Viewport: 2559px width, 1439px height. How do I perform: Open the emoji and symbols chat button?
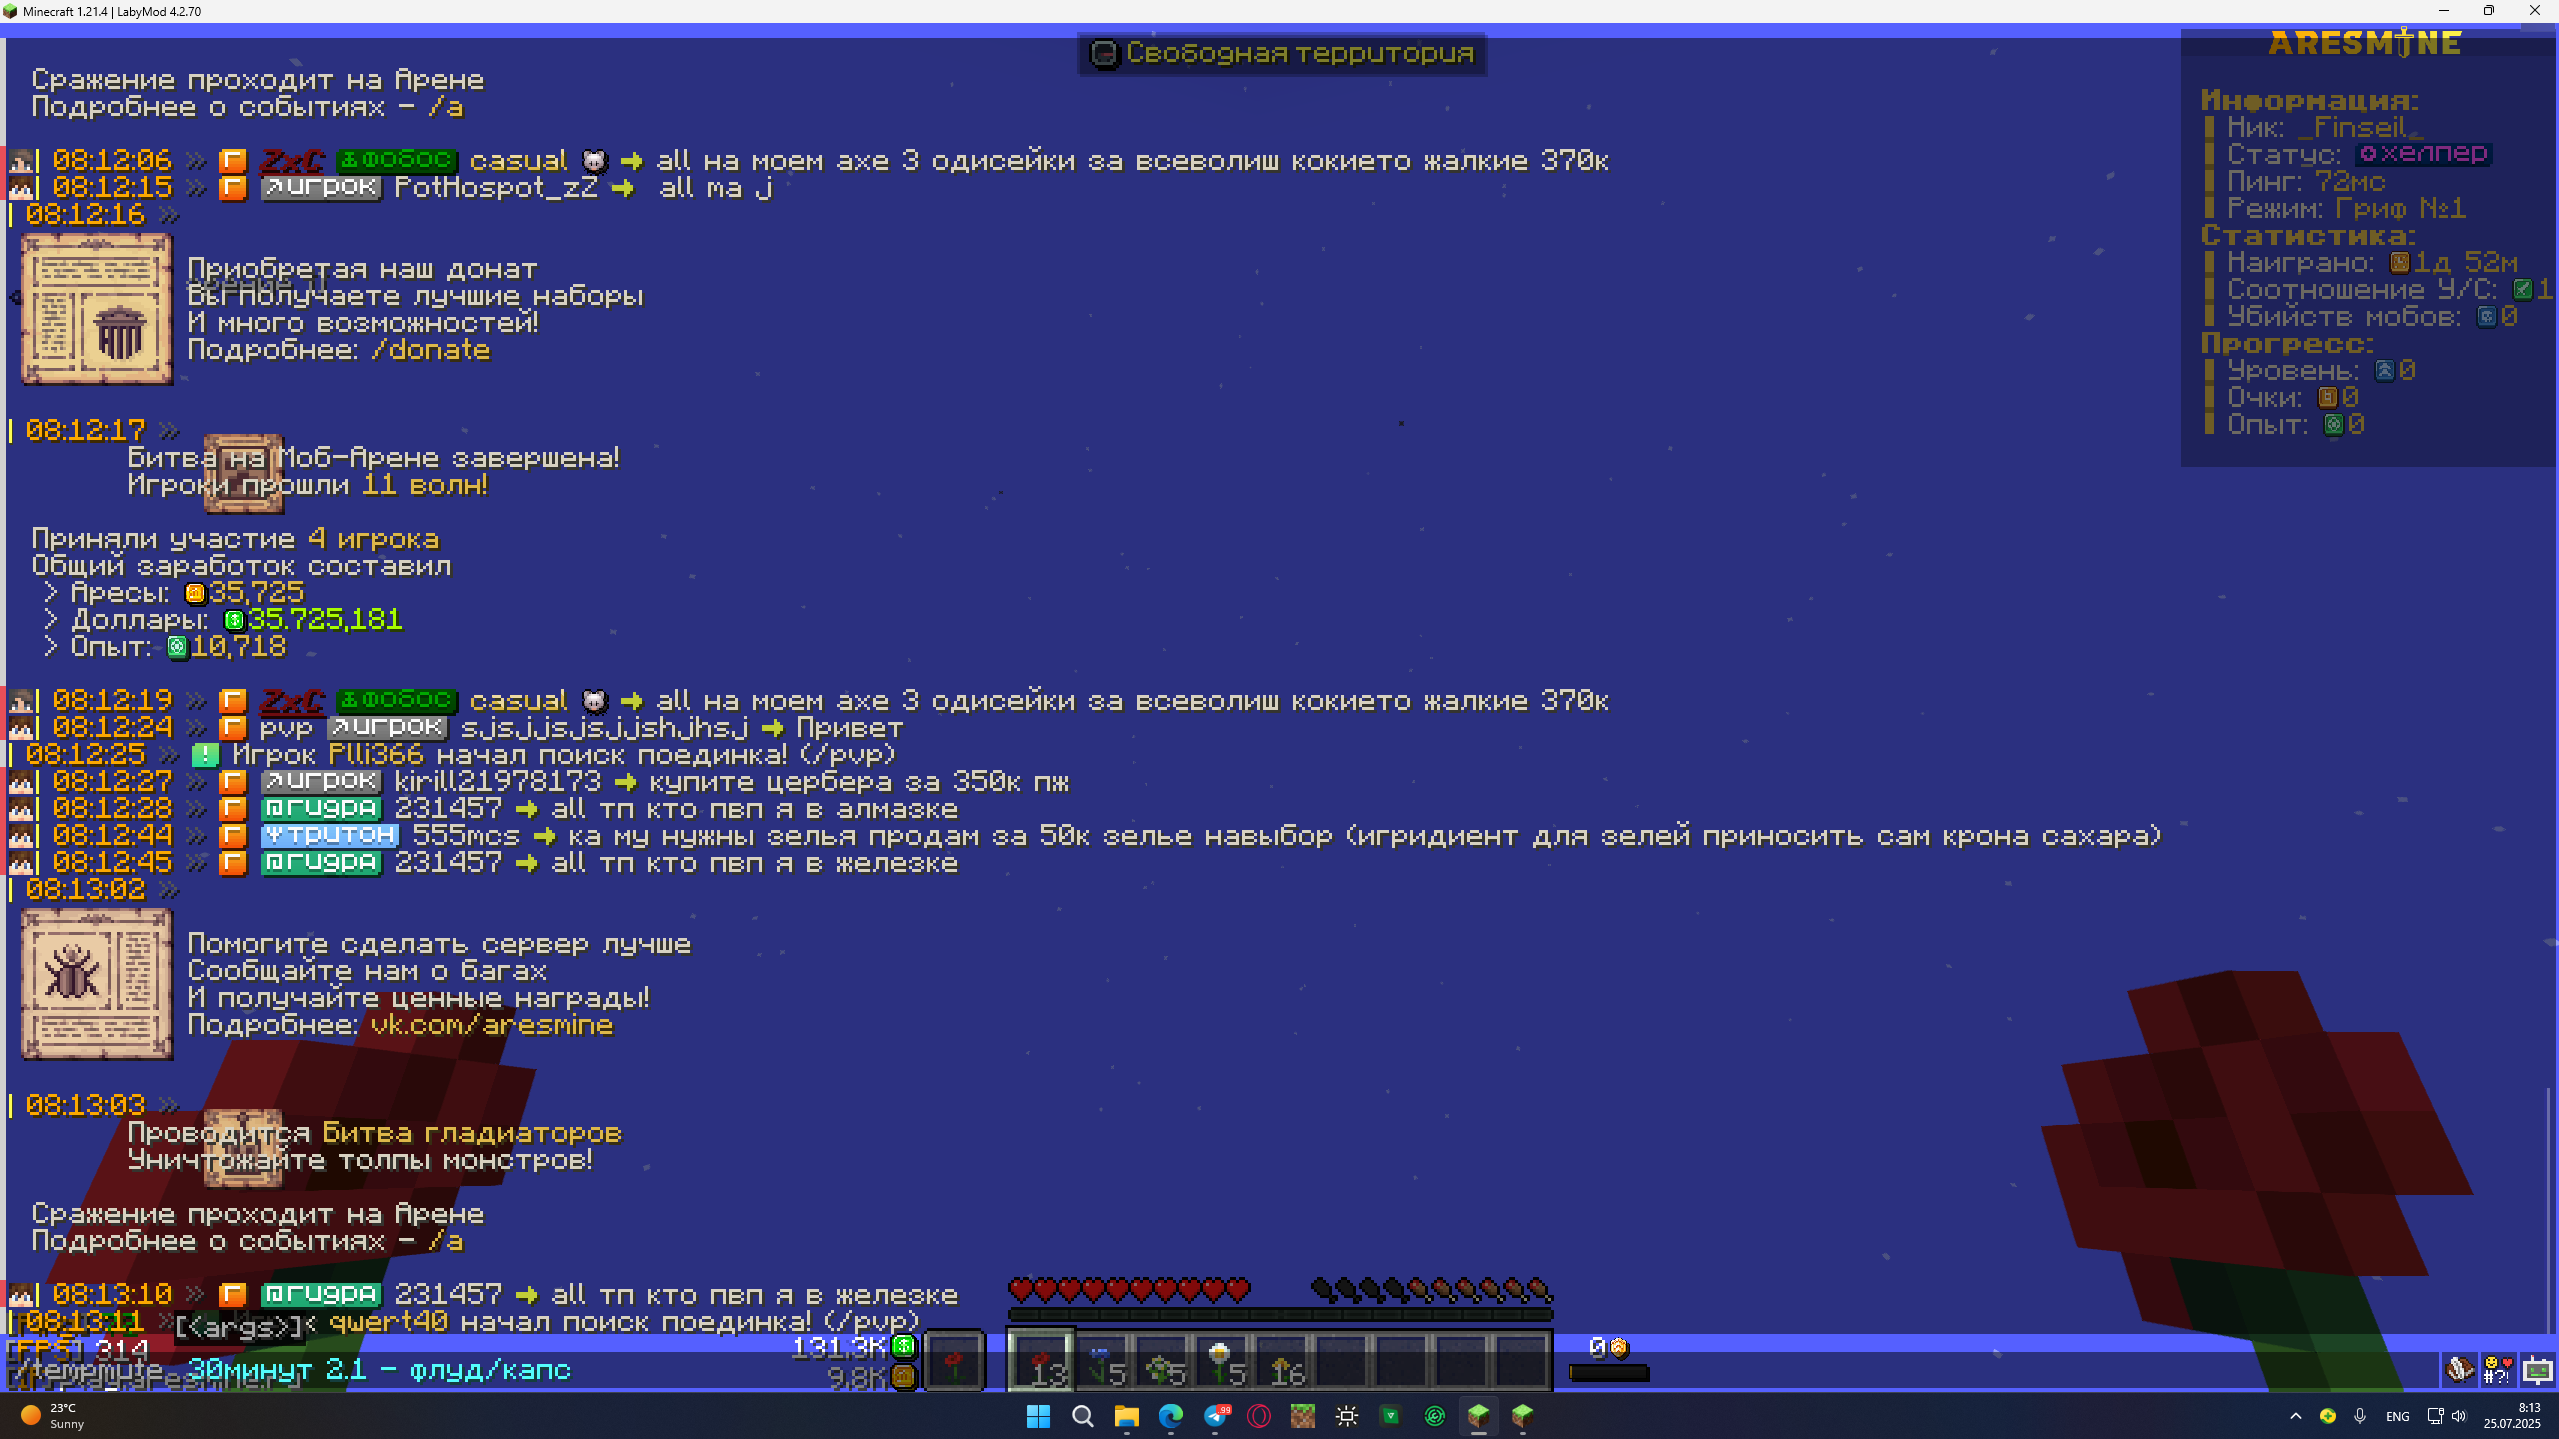coord(2498,1369)
